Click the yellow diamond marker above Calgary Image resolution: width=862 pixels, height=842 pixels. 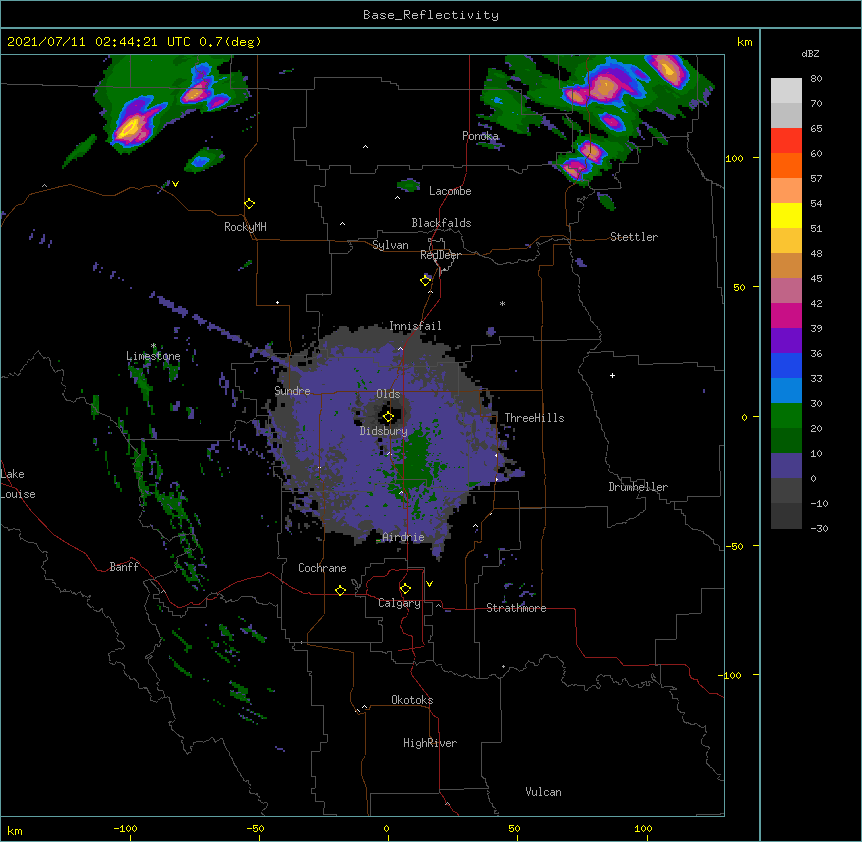click(x=405, y=589)
